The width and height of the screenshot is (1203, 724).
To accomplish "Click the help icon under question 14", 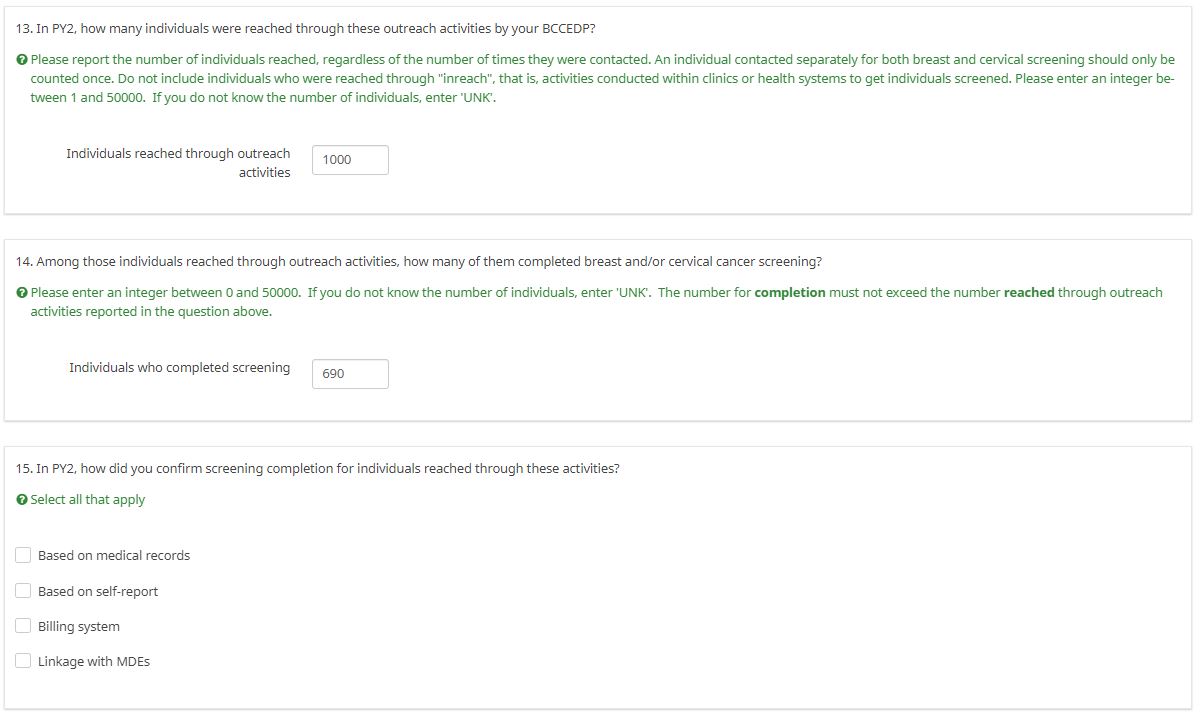I will [22, 293].
